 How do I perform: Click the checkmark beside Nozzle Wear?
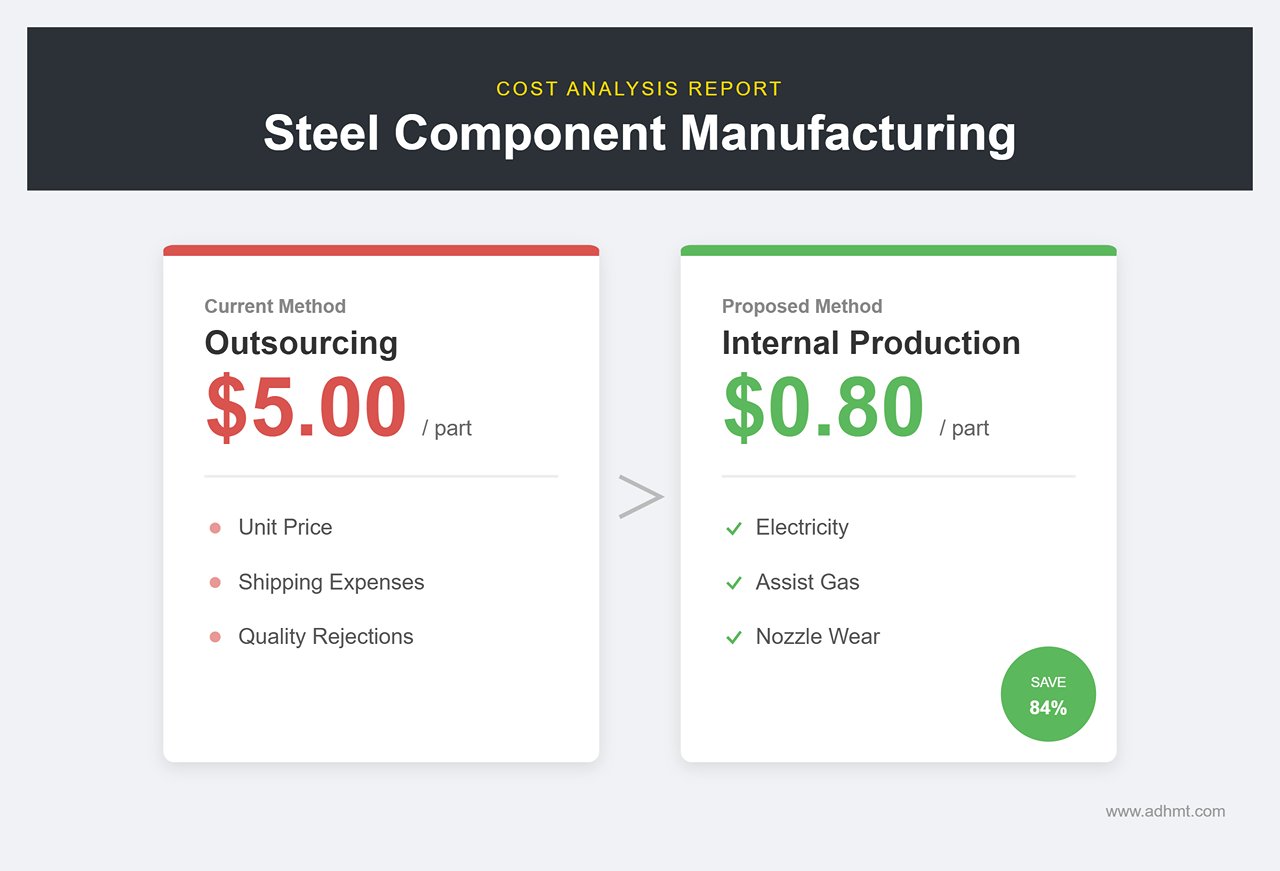point(734,637)
